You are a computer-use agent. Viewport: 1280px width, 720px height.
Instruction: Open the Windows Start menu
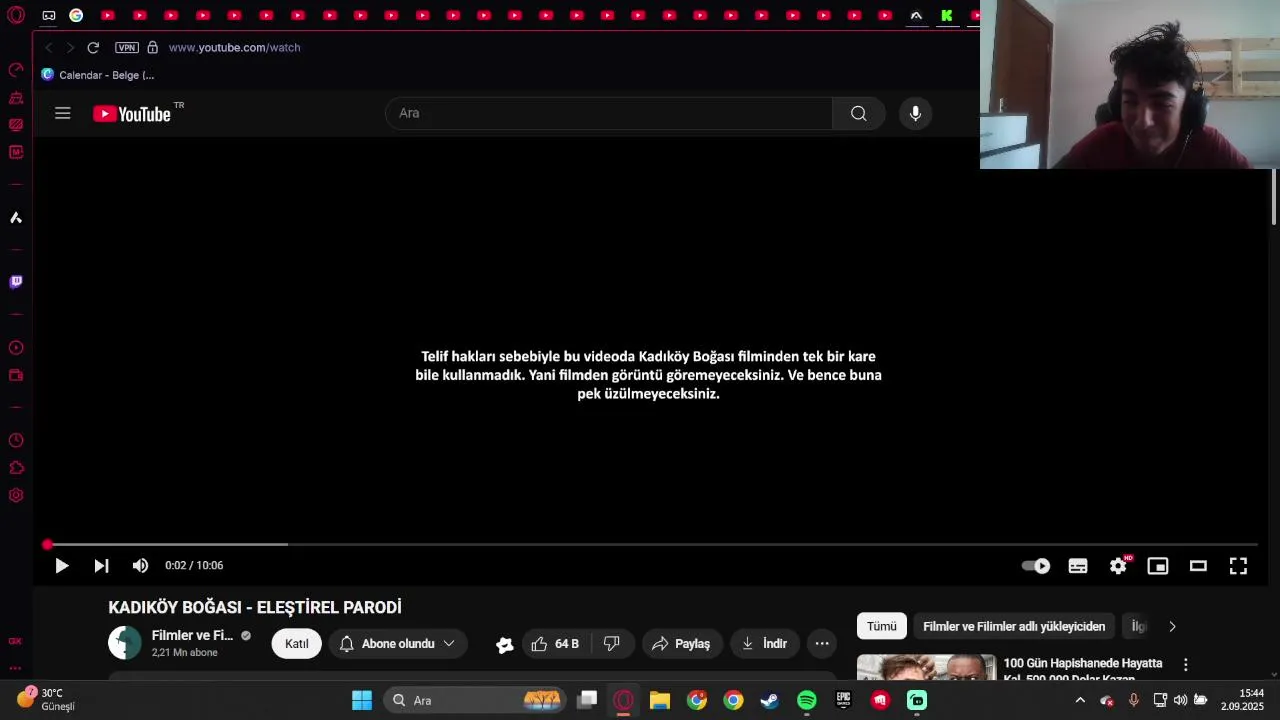[x=362, y=700]
